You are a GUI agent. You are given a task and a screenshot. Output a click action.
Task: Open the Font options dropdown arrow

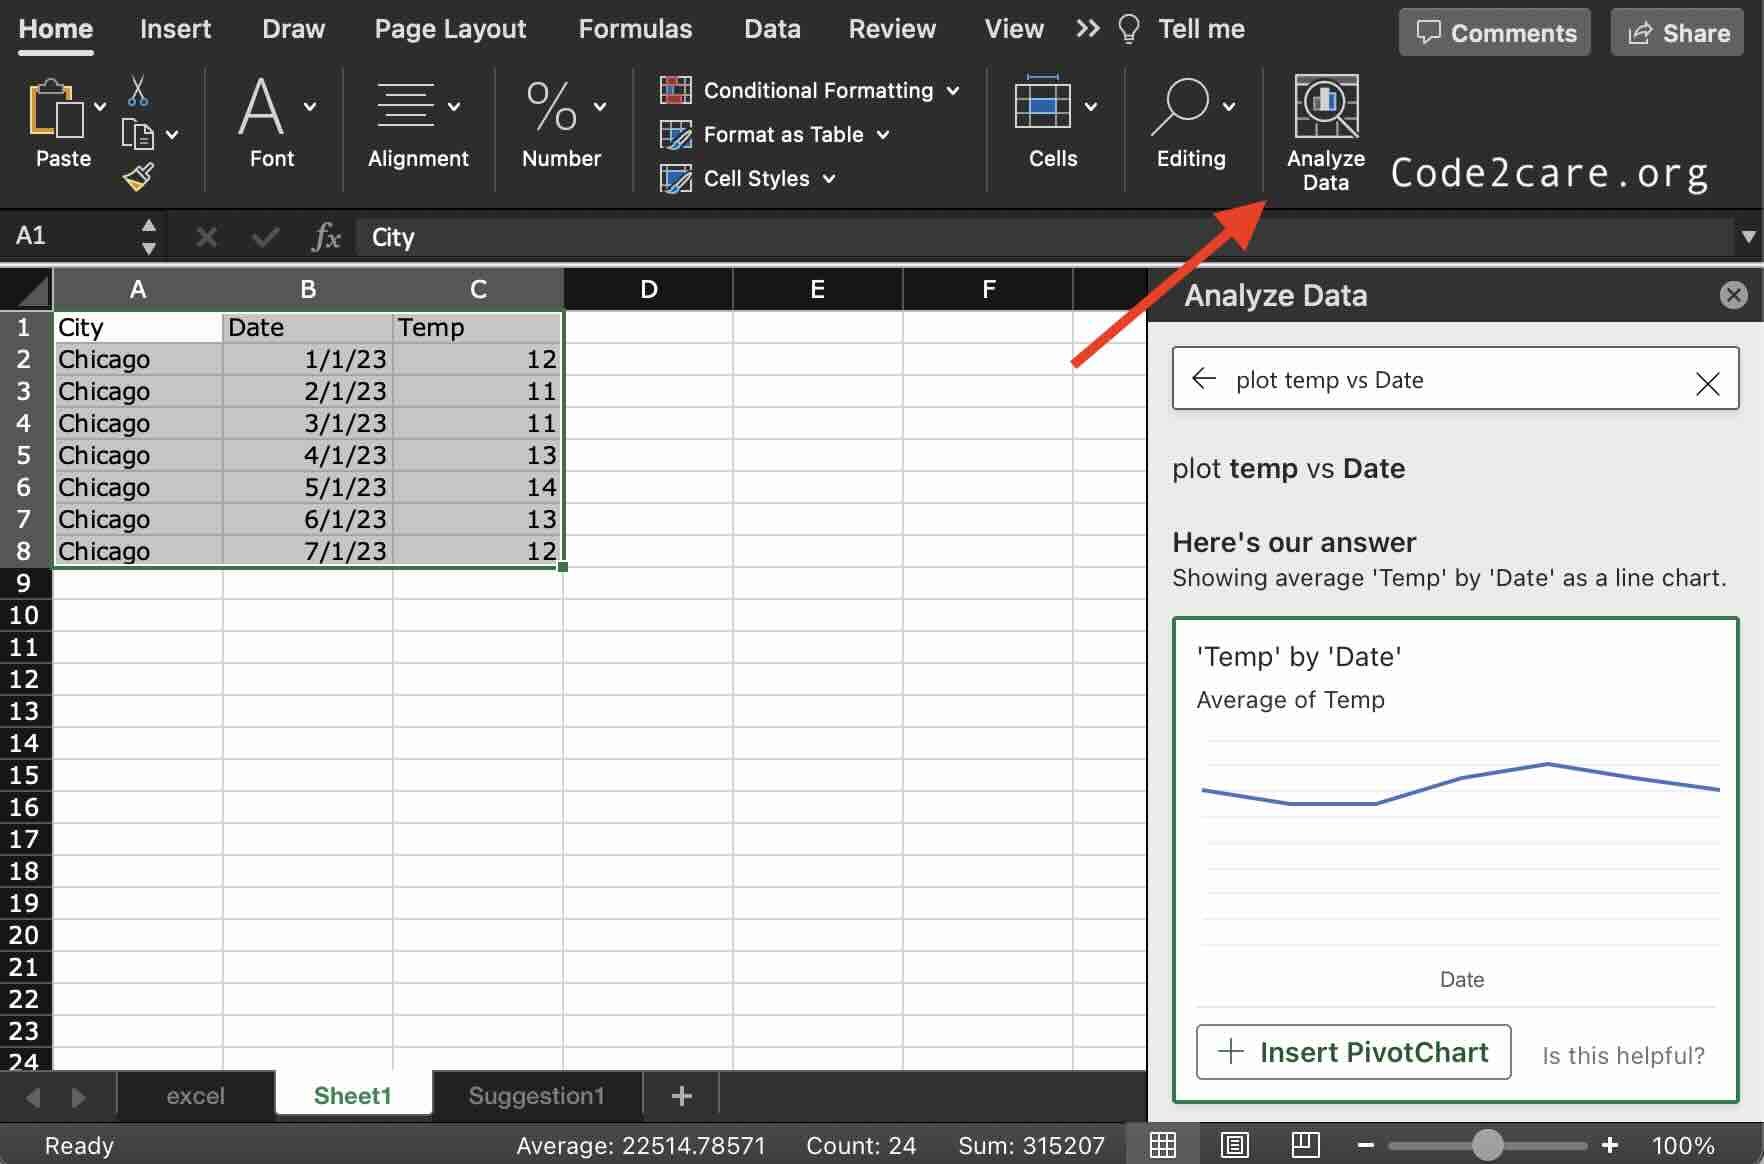click(x=311, y=107)
